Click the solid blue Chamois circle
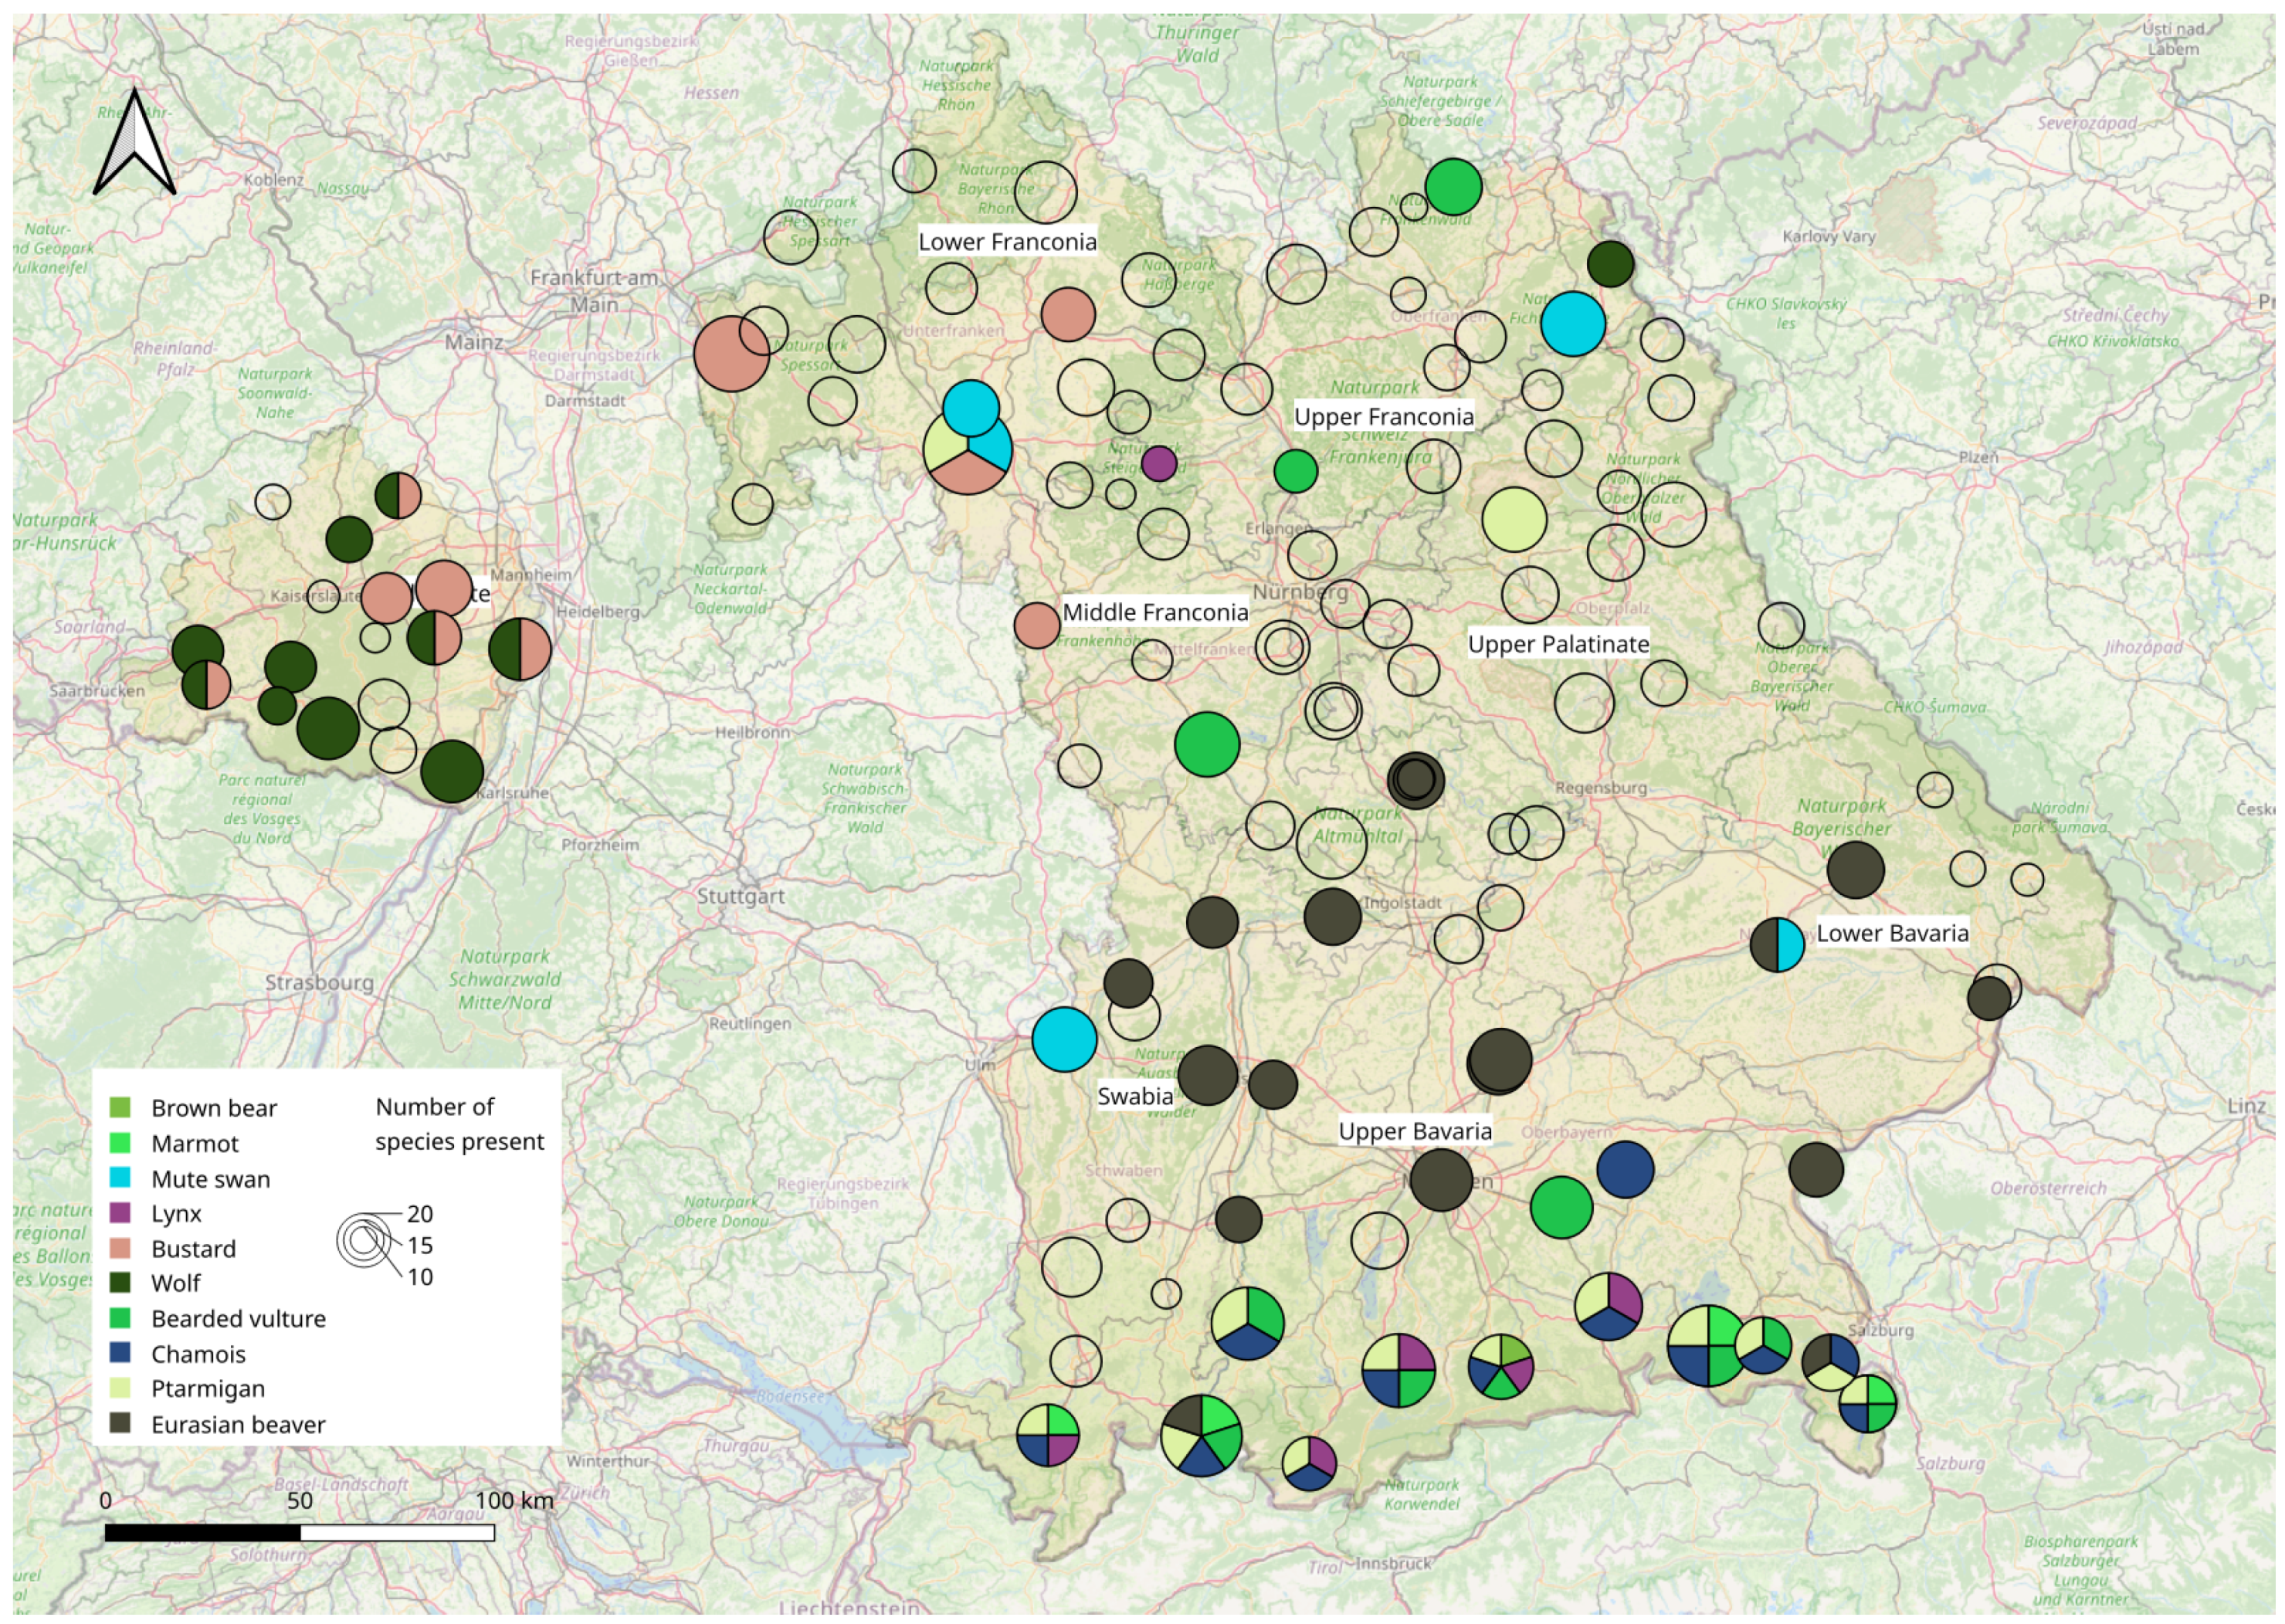 click(1625, 1169)
